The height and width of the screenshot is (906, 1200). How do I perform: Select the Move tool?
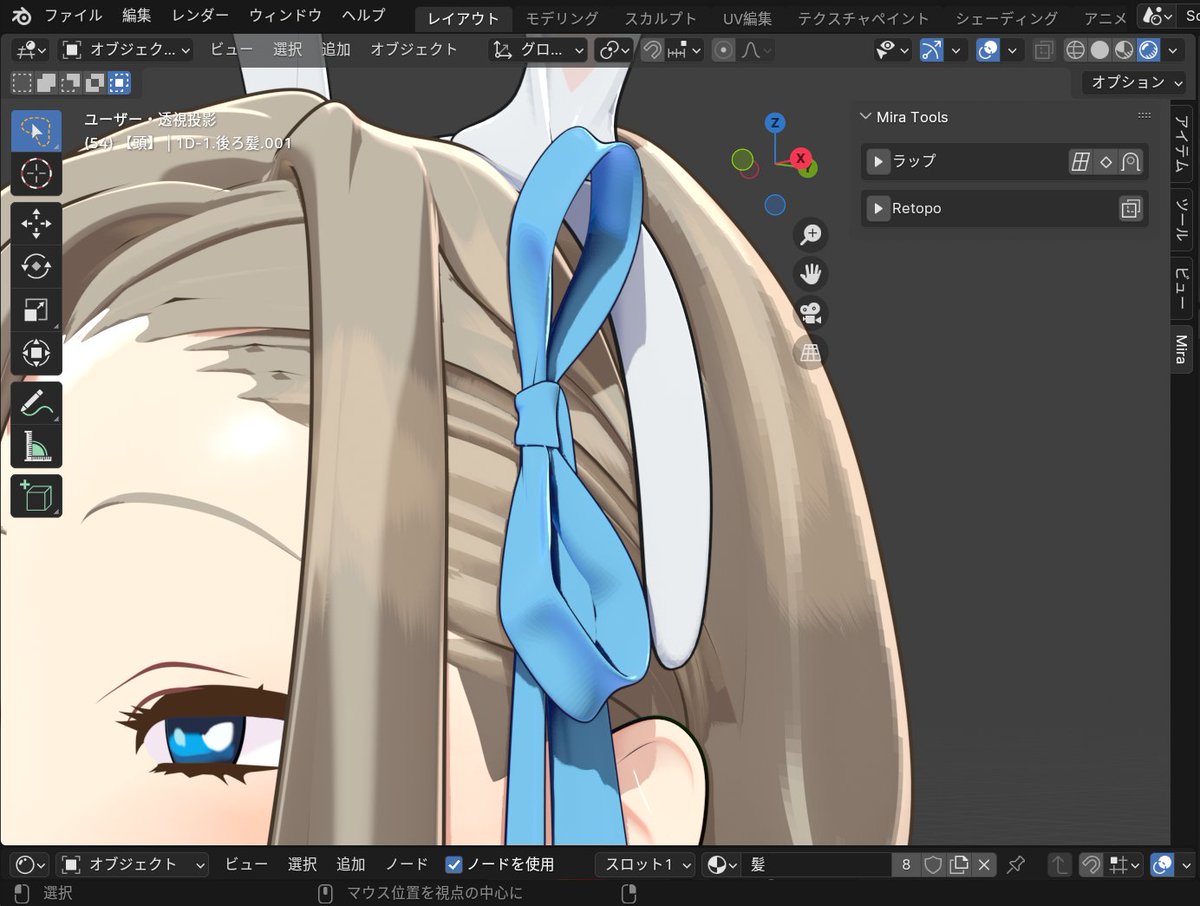coord(36,224)
